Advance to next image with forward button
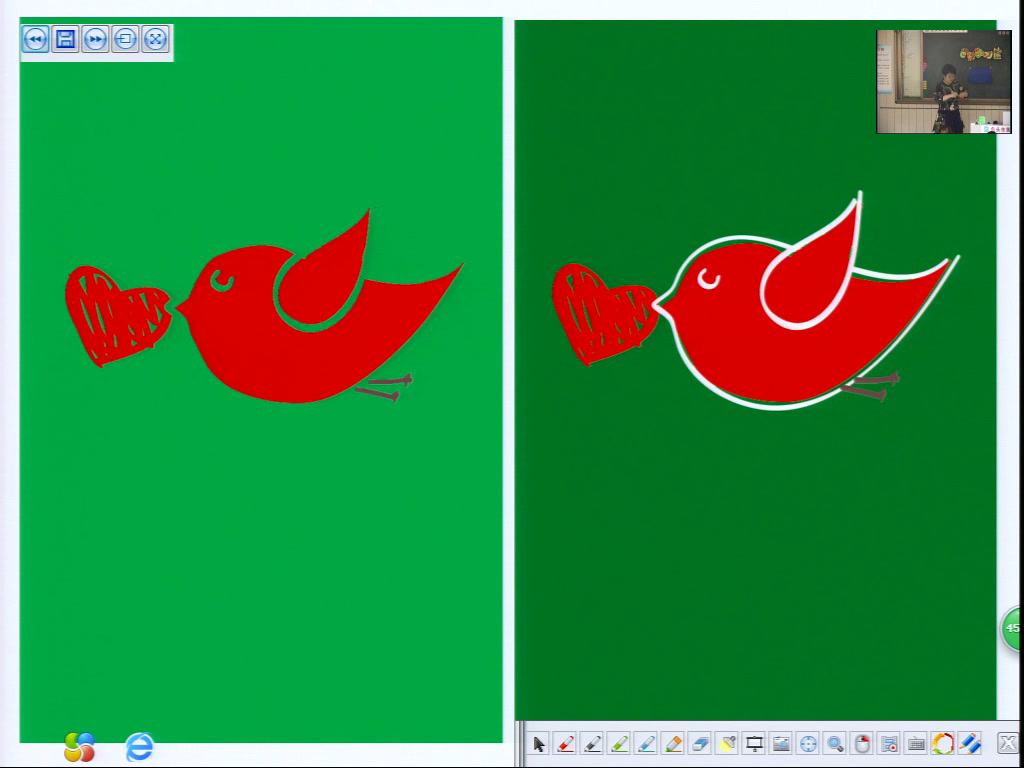This screenshot has width=1024, height=768. (95, 39)
